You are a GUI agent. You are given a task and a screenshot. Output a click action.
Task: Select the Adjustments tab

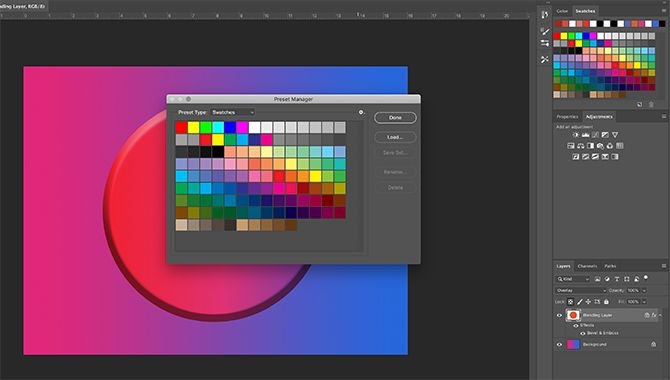[599, 117]
